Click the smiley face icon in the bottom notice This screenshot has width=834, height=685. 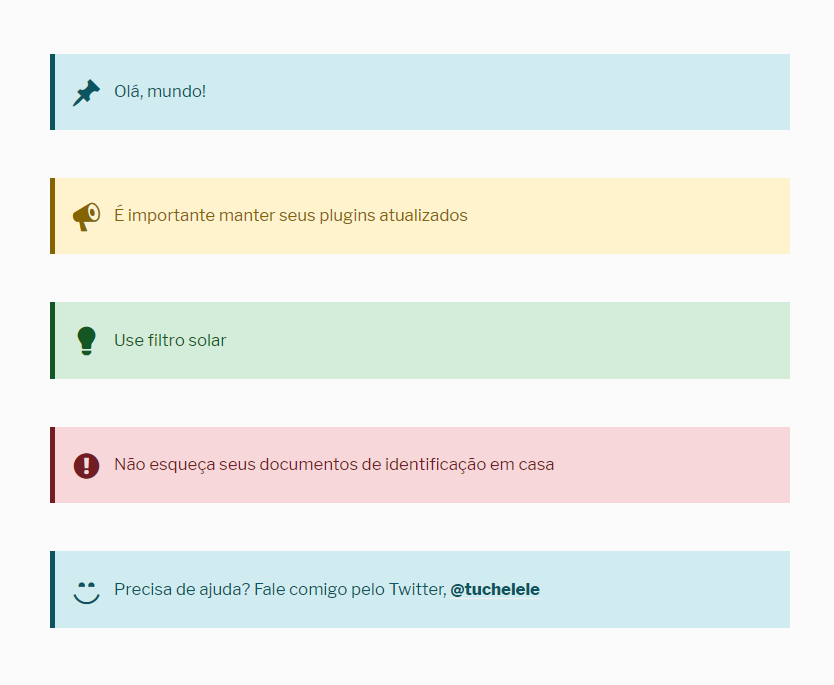click(x=86, y=592)
